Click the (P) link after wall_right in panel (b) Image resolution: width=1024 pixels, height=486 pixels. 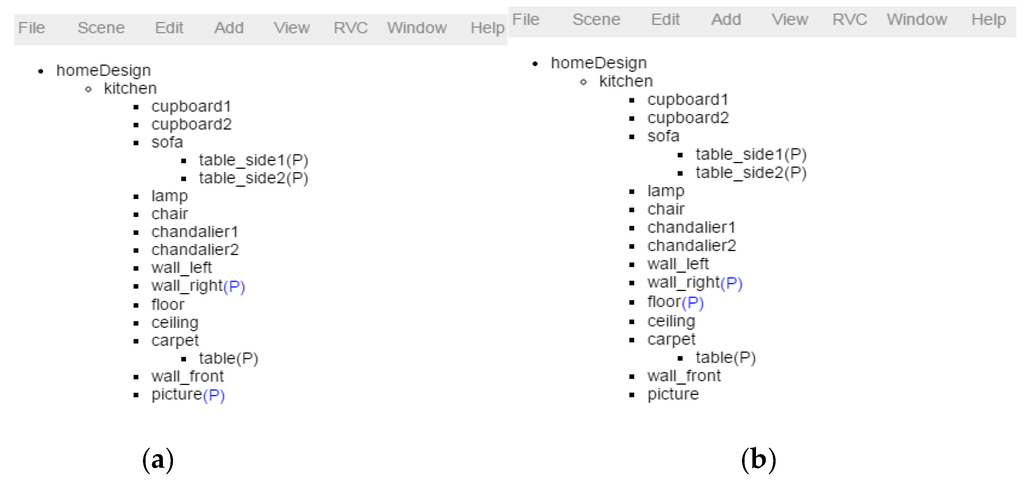click(x=731, y=283)
